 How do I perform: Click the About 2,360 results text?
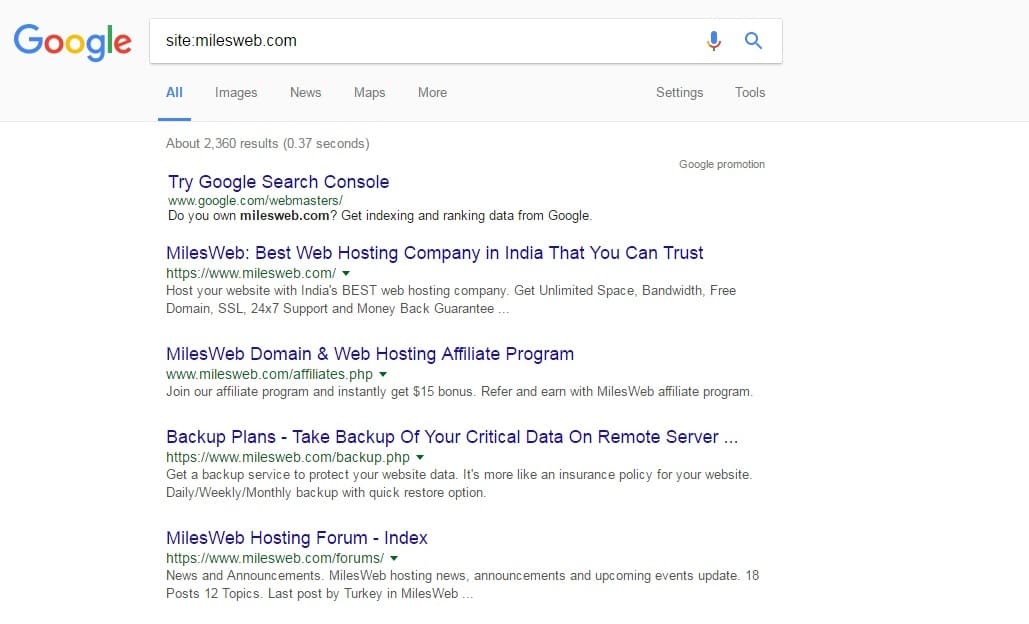pos(267,143)
